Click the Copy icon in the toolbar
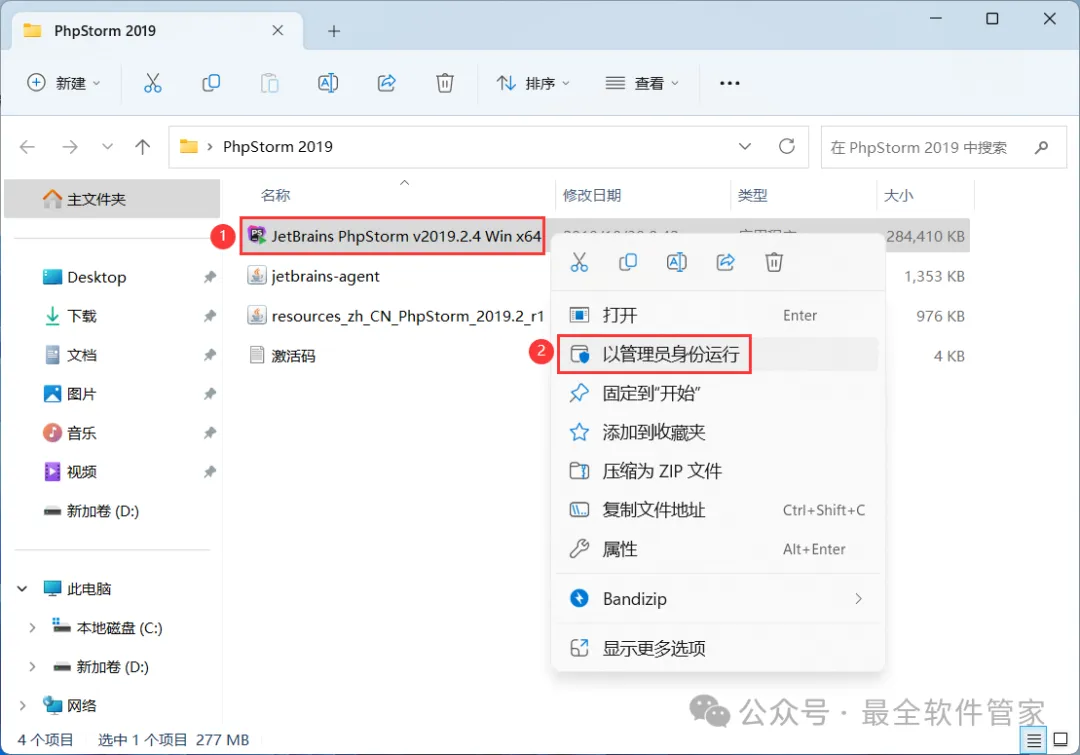This screenshot has height=755, width=1080. tap(211, 83)
